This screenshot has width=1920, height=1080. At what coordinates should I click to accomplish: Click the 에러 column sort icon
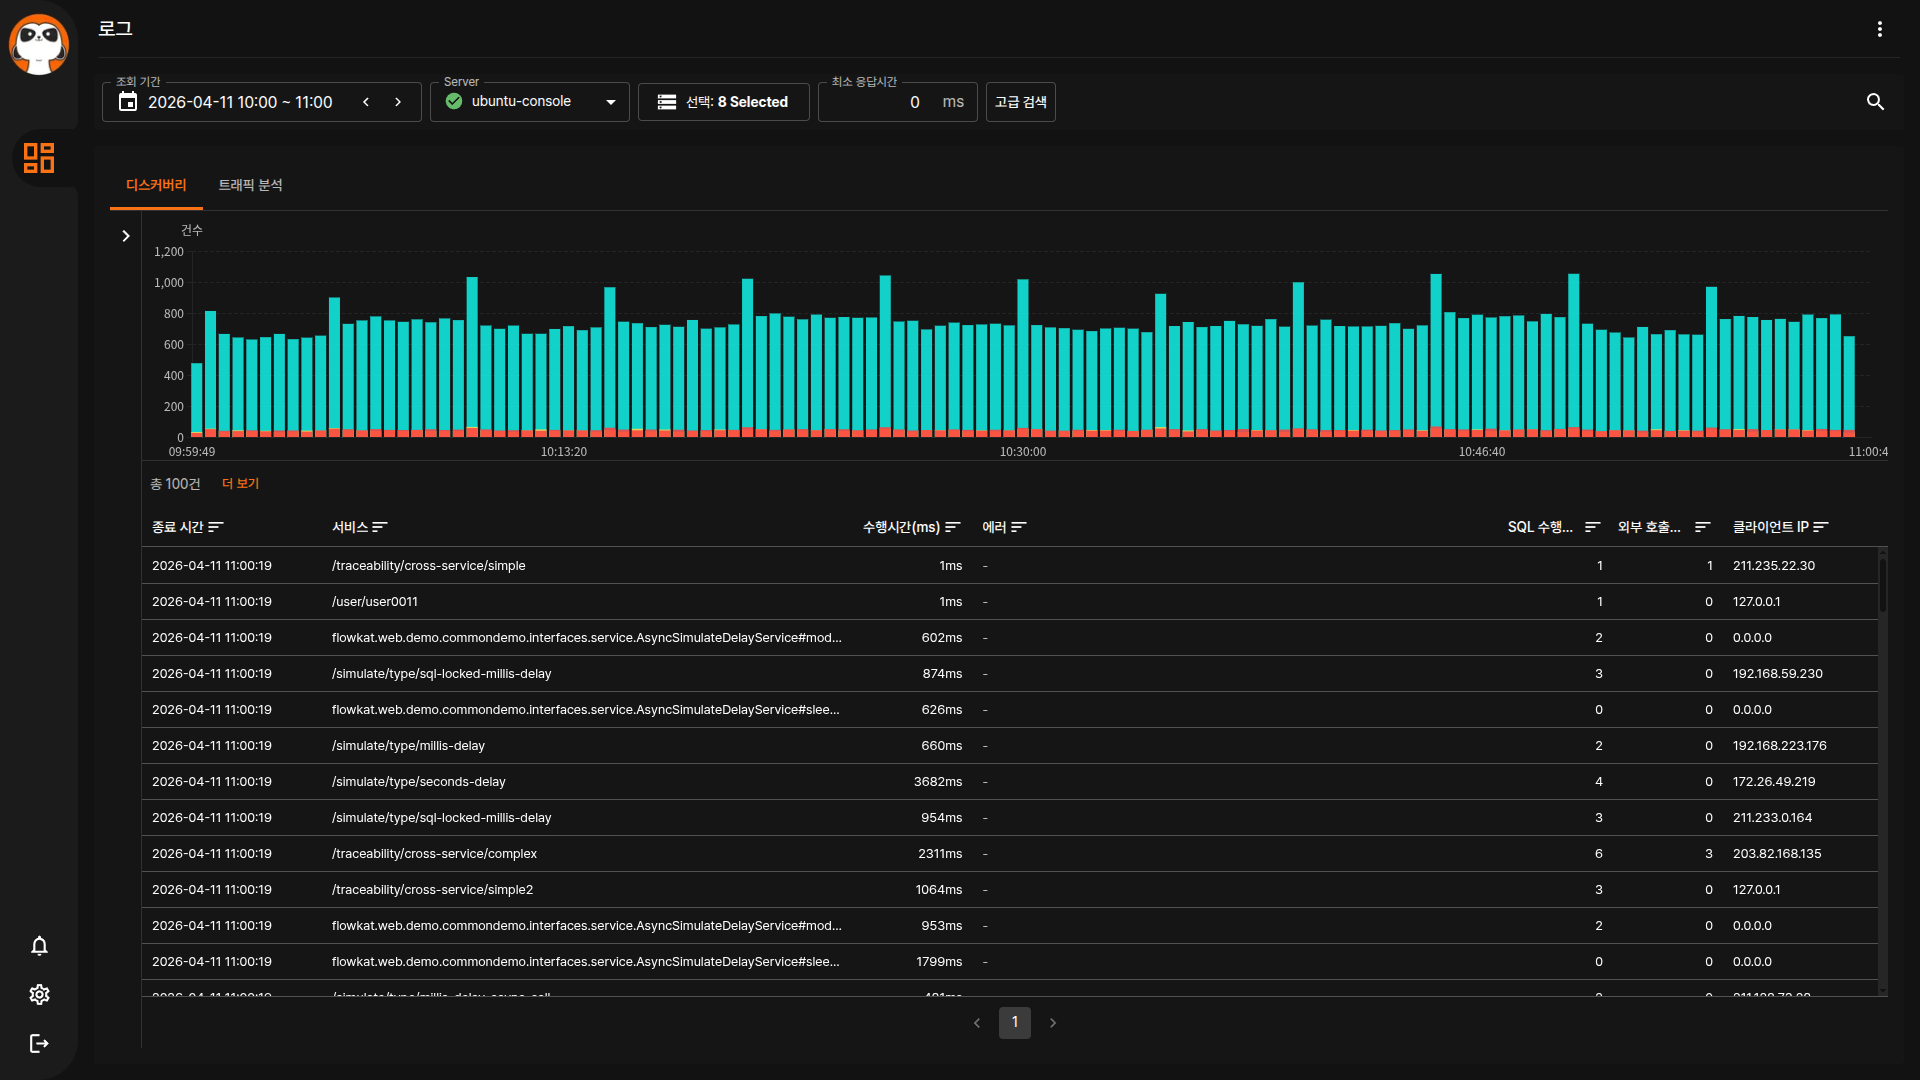coord(1018,527)
